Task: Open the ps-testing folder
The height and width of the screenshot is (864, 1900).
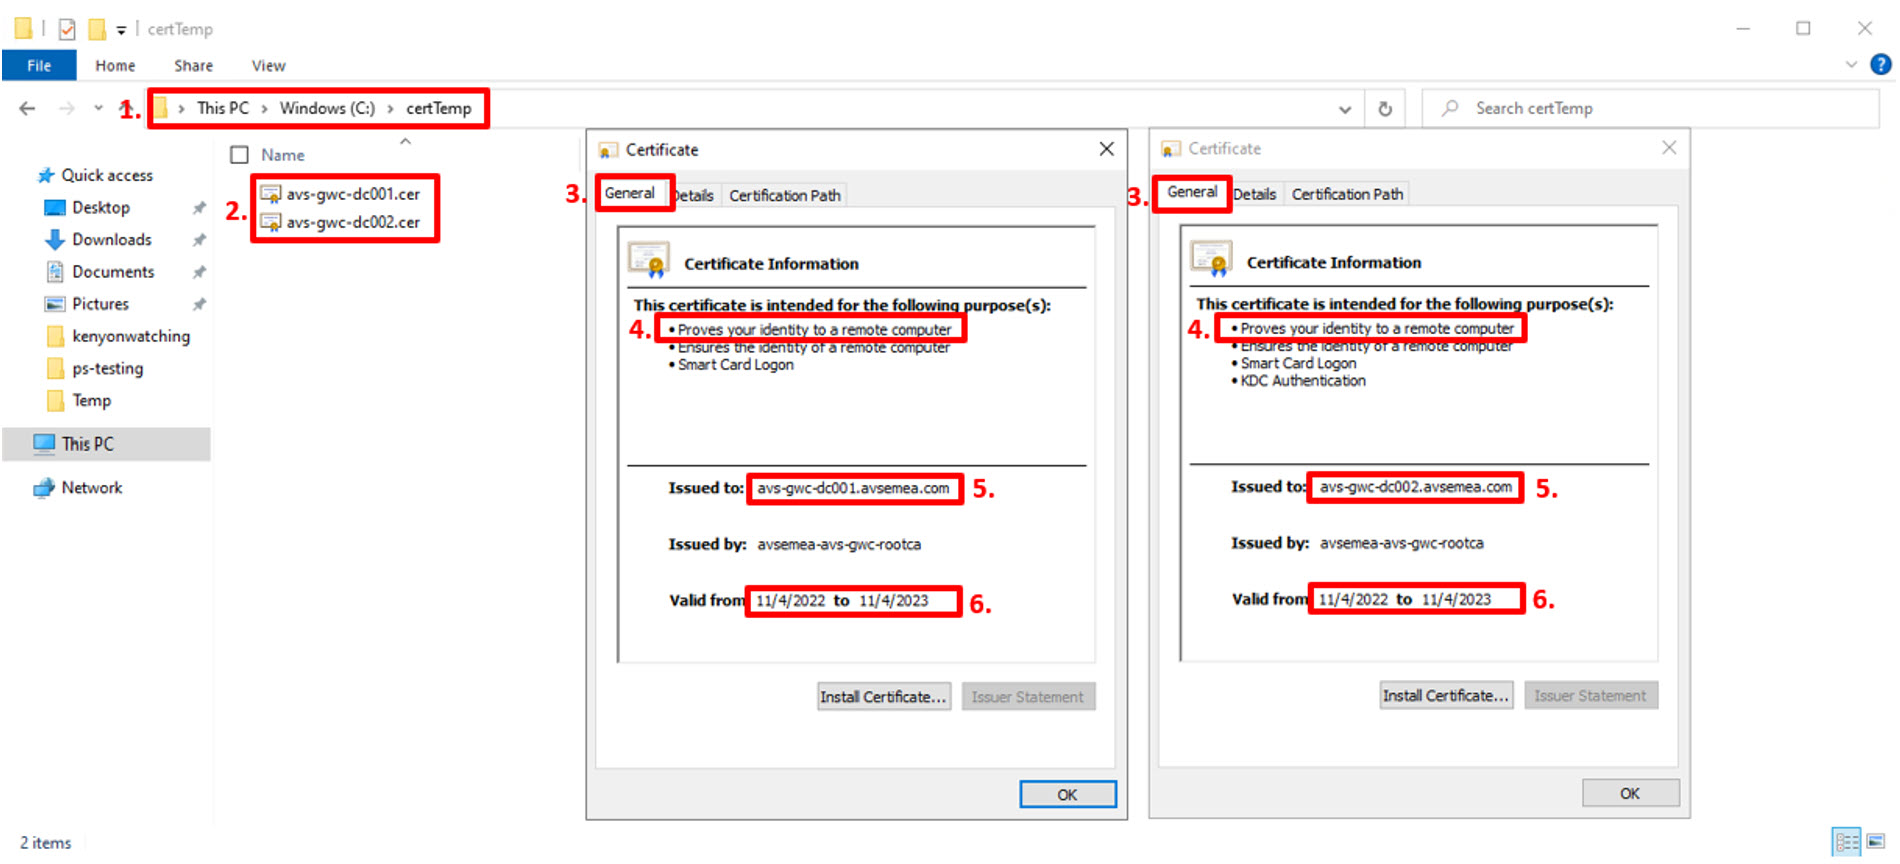Action: coord(107,368)
